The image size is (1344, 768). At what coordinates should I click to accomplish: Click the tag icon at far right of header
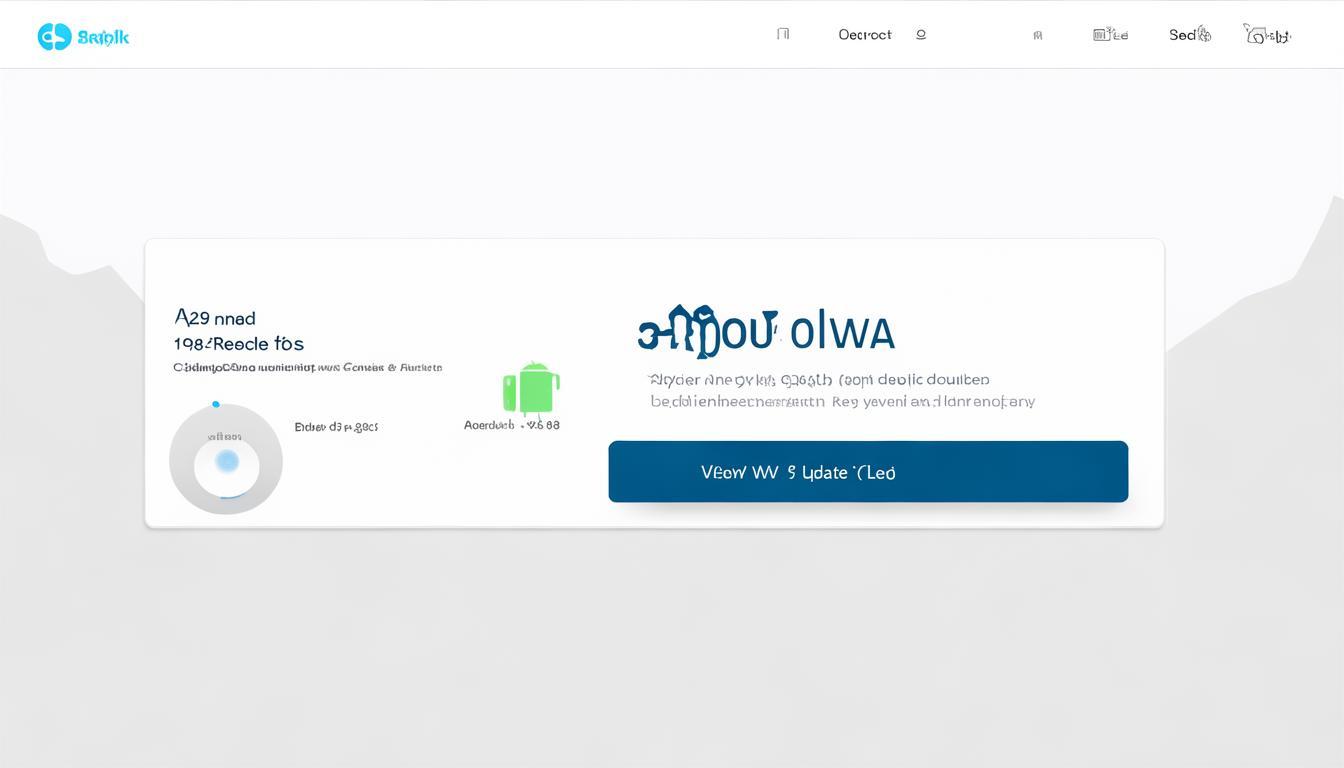pos(1266,35)
